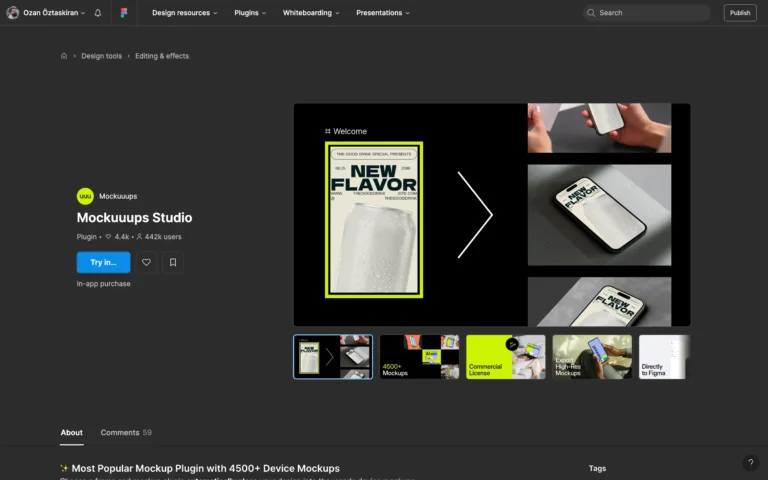Expand the Plugins menu
Viewport: 768px width, 480px height.
250,13
